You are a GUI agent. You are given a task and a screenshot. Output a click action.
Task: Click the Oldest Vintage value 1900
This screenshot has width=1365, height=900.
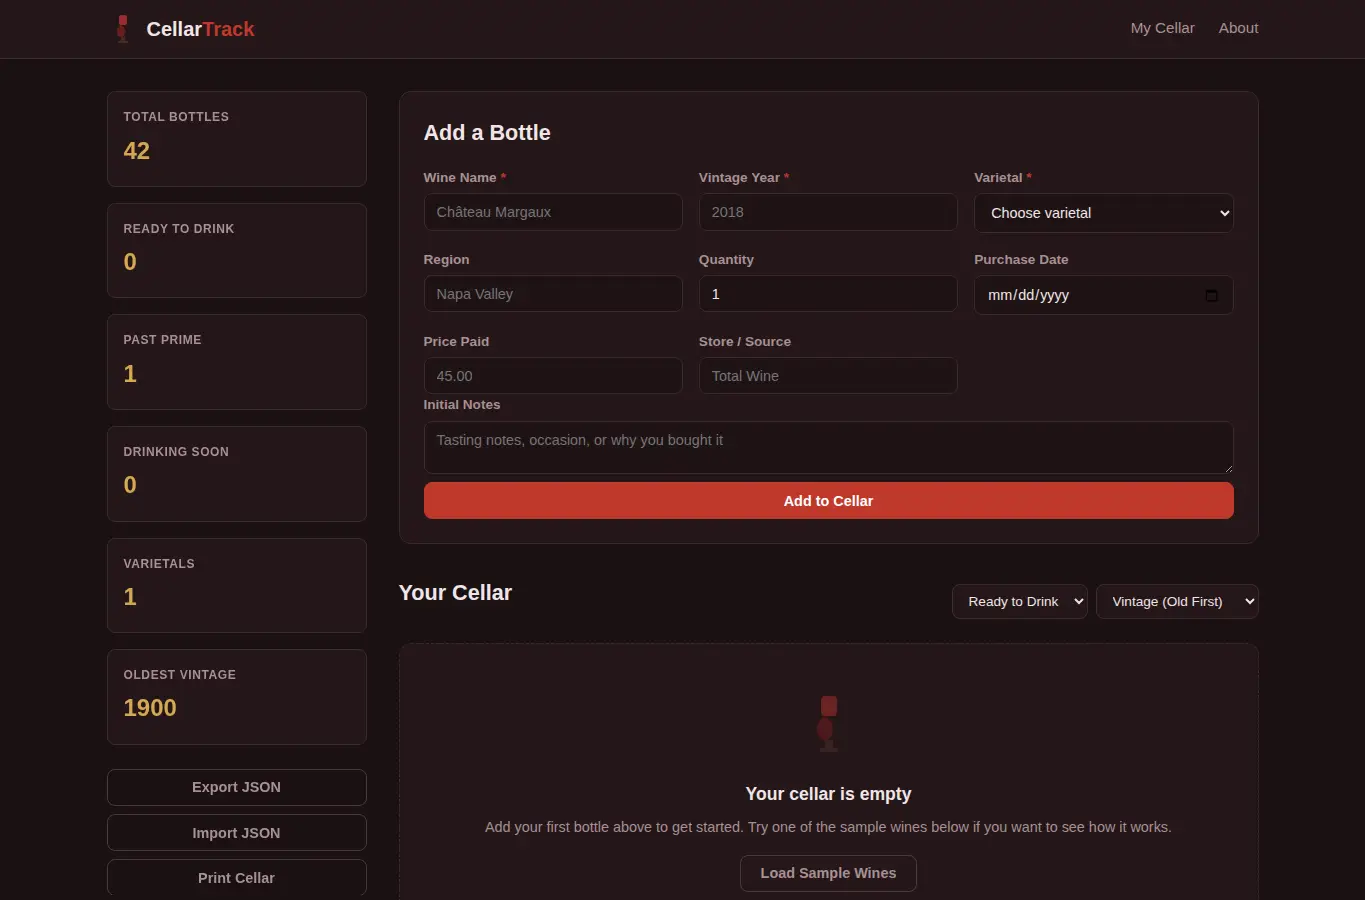pyautogui.click(x=150, y=708)
